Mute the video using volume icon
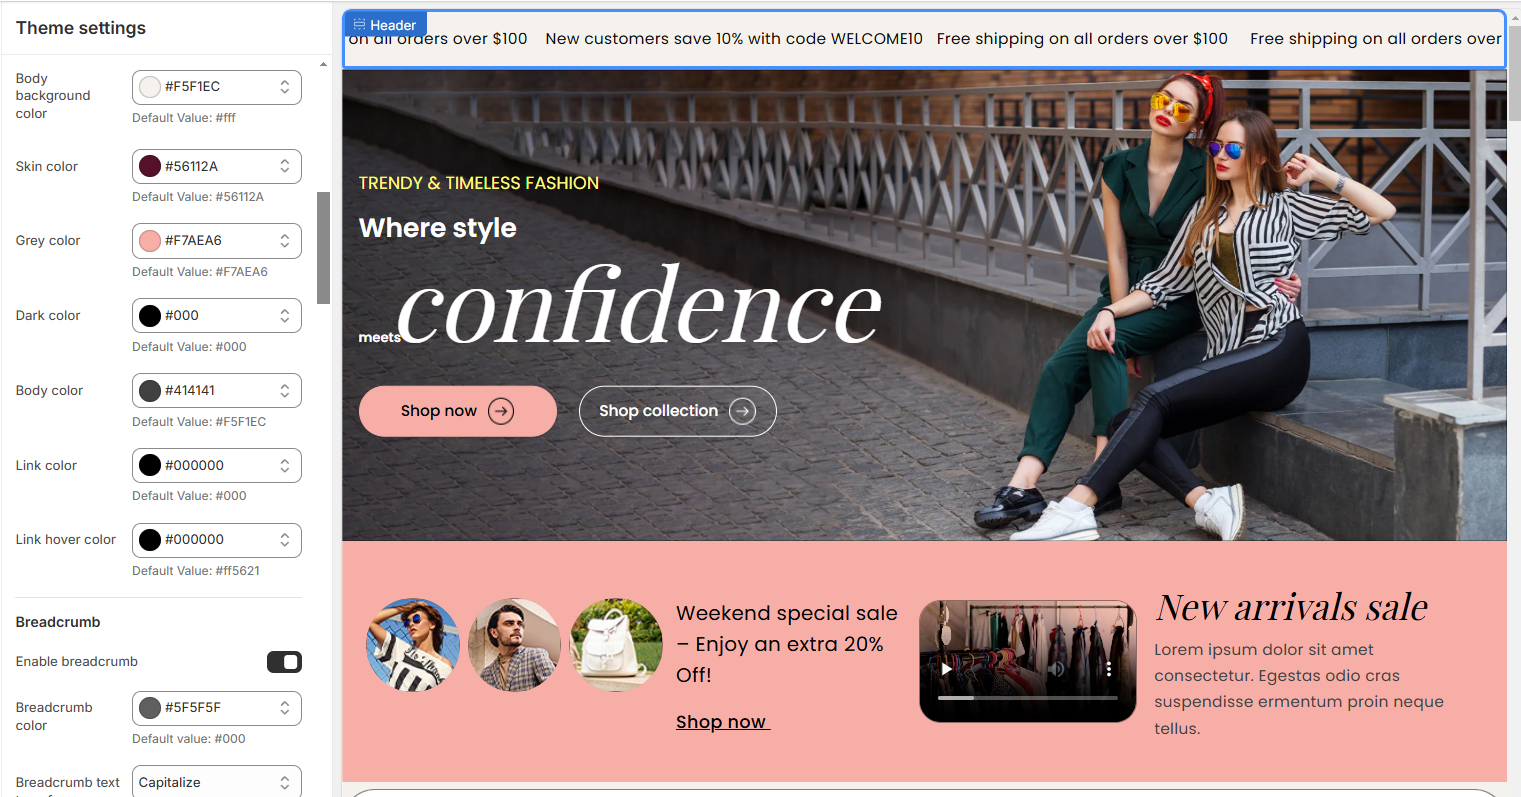 click(1056, 669)
